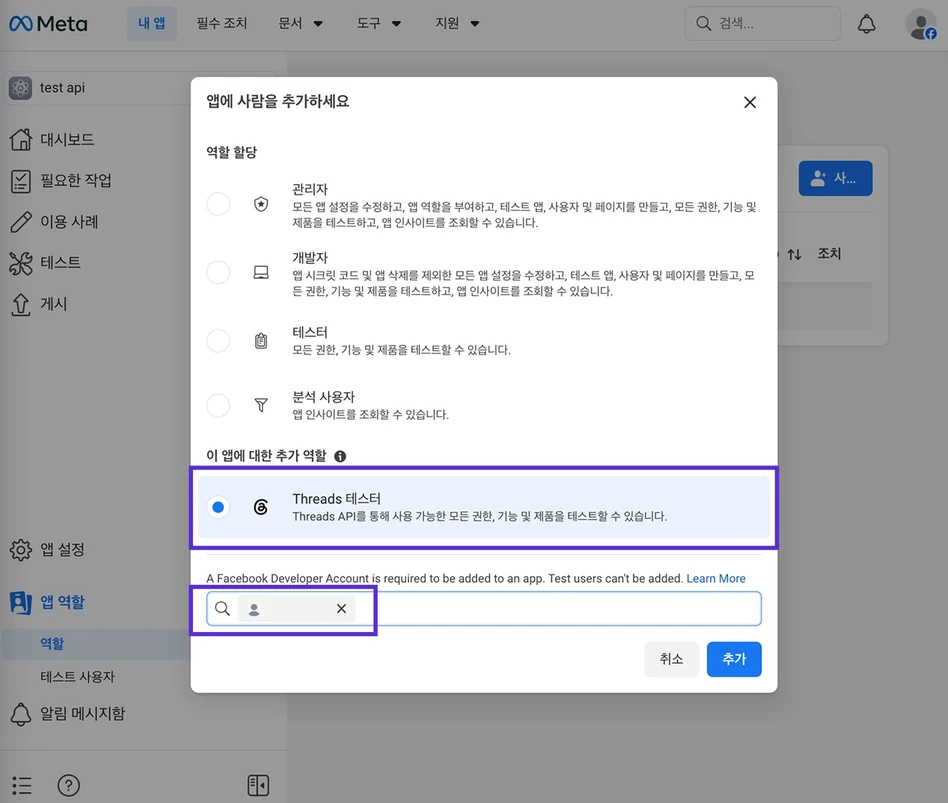Click the top search box
The image size is (948, 803).
[762, 24]
